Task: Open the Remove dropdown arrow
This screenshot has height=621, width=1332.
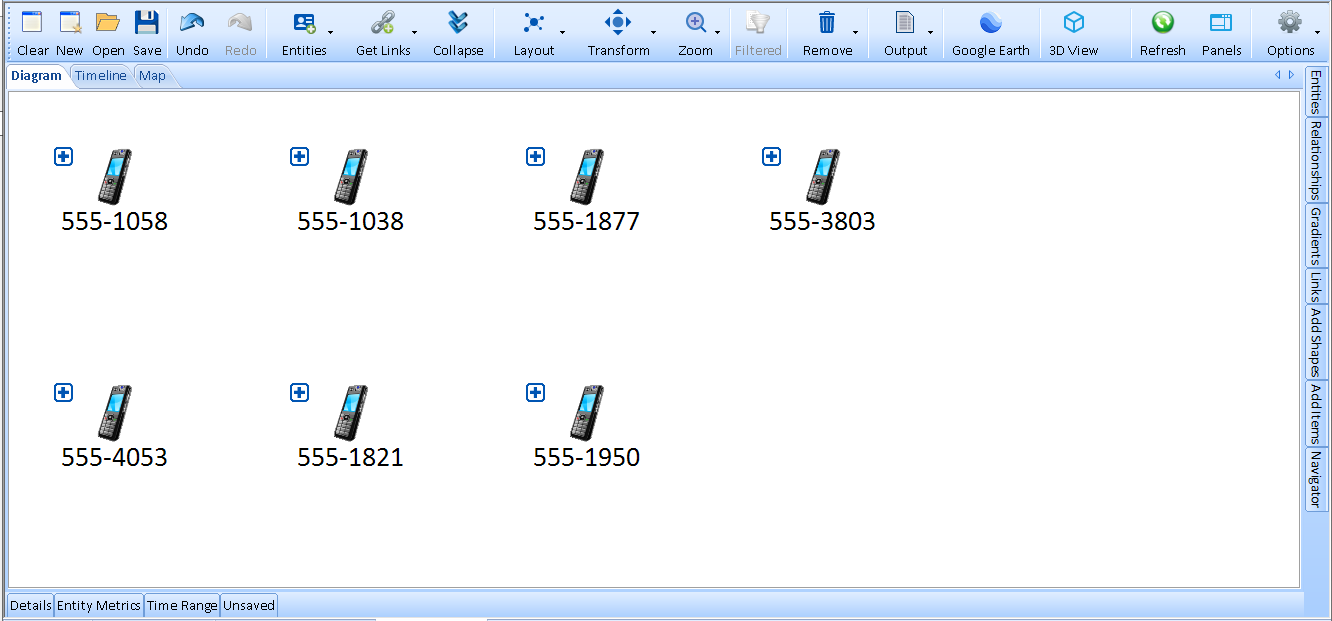Action: click(855, 33)
